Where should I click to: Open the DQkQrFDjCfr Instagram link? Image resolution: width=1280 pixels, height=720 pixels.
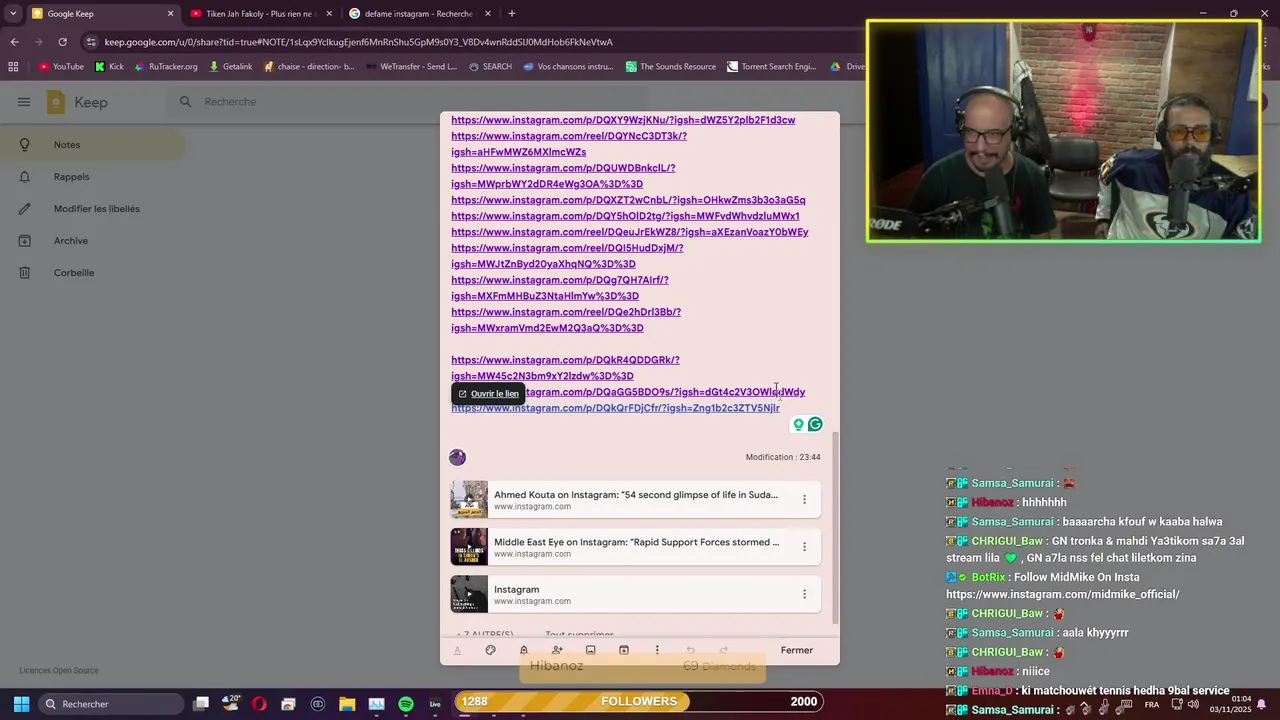coord(615,408)
